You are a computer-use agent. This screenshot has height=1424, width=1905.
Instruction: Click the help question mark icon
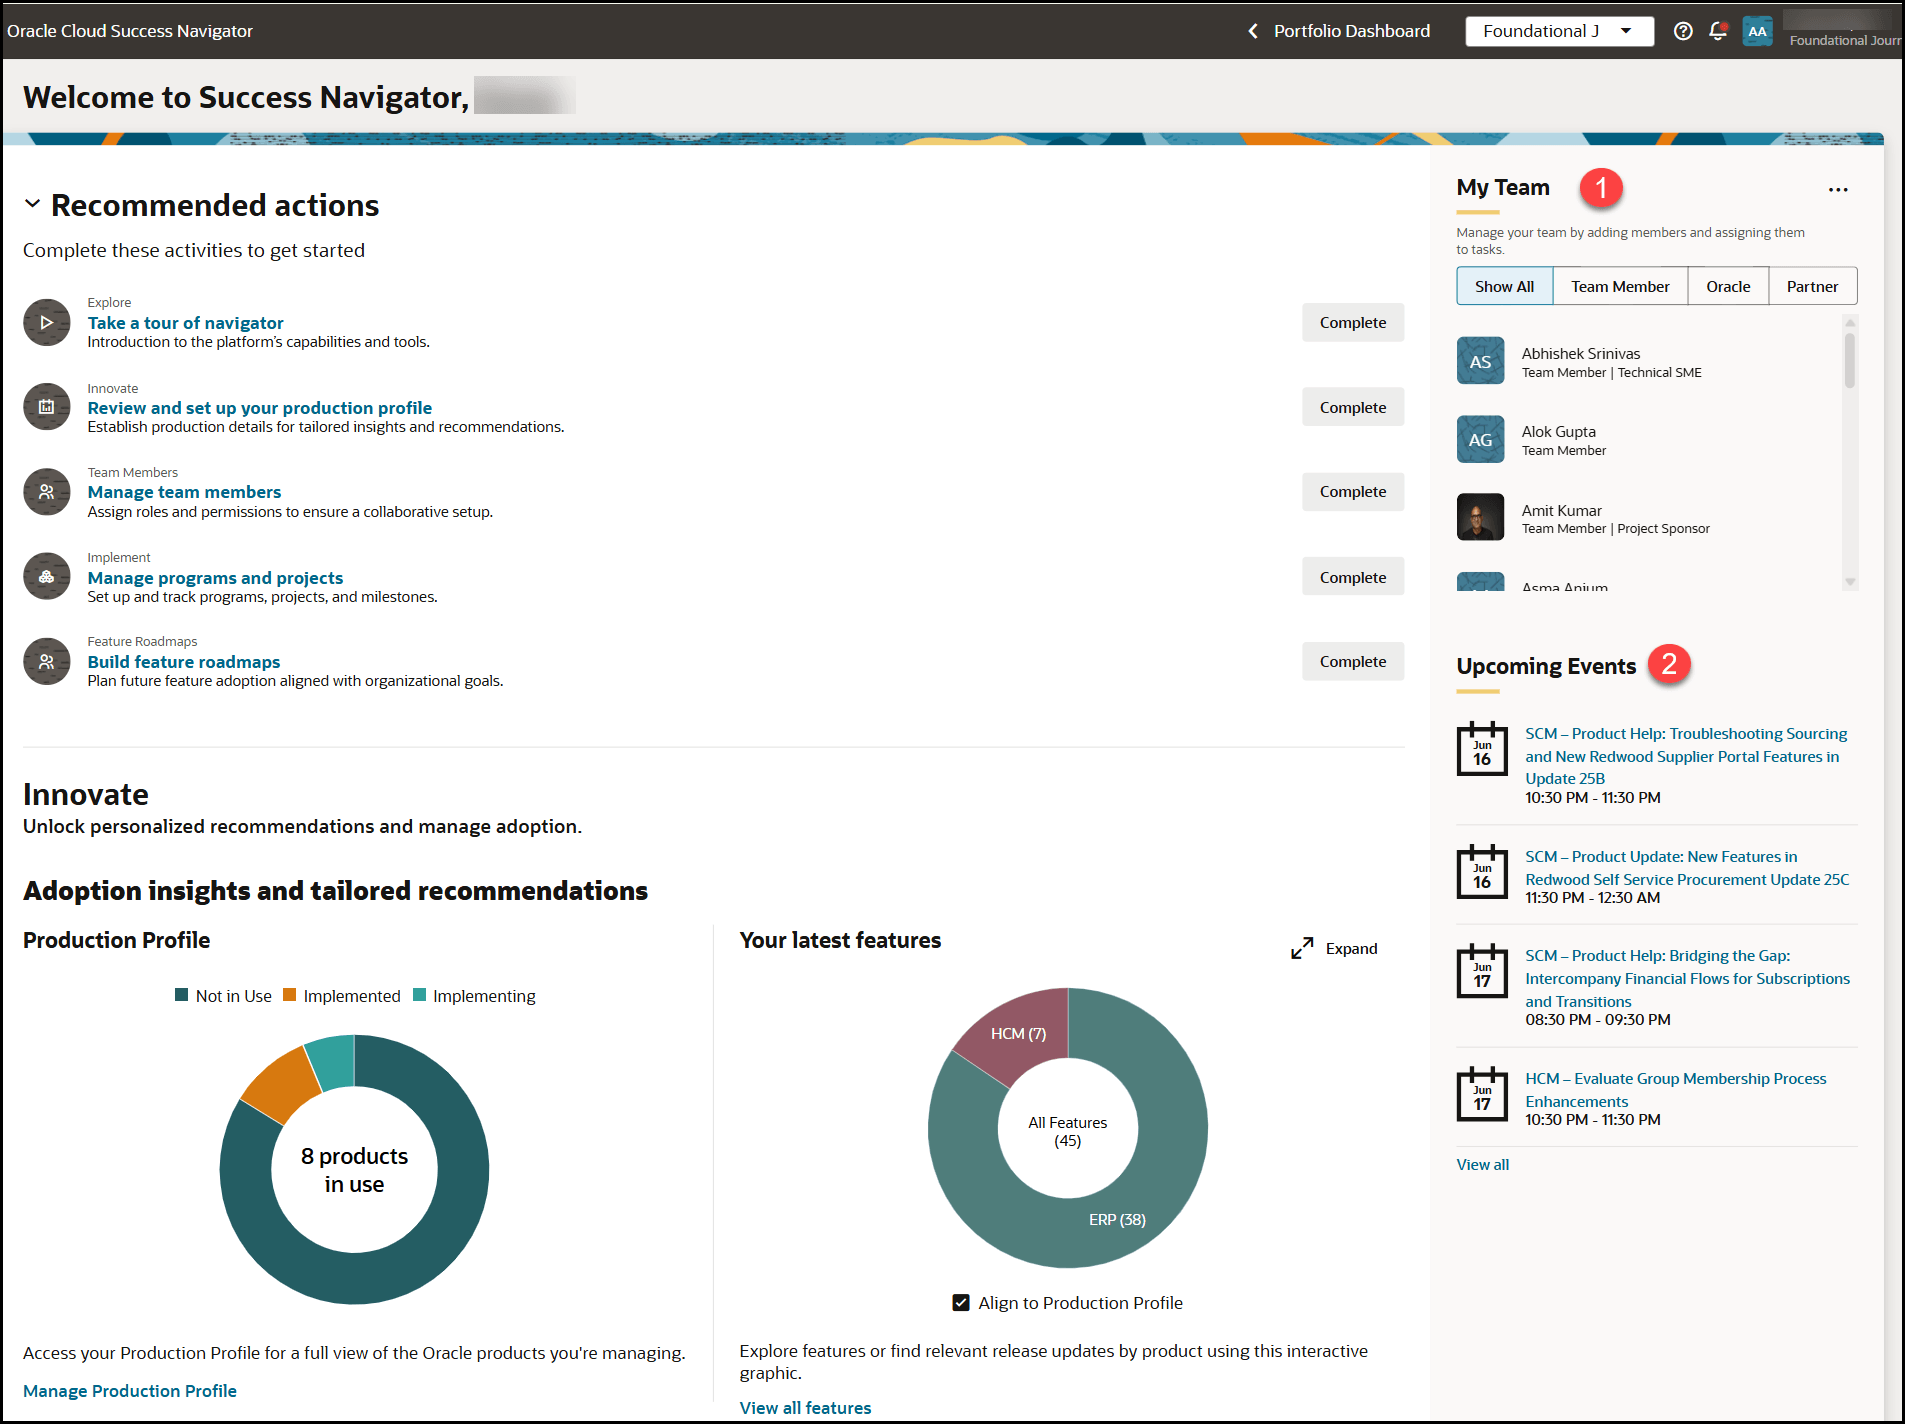(1683, 31)
